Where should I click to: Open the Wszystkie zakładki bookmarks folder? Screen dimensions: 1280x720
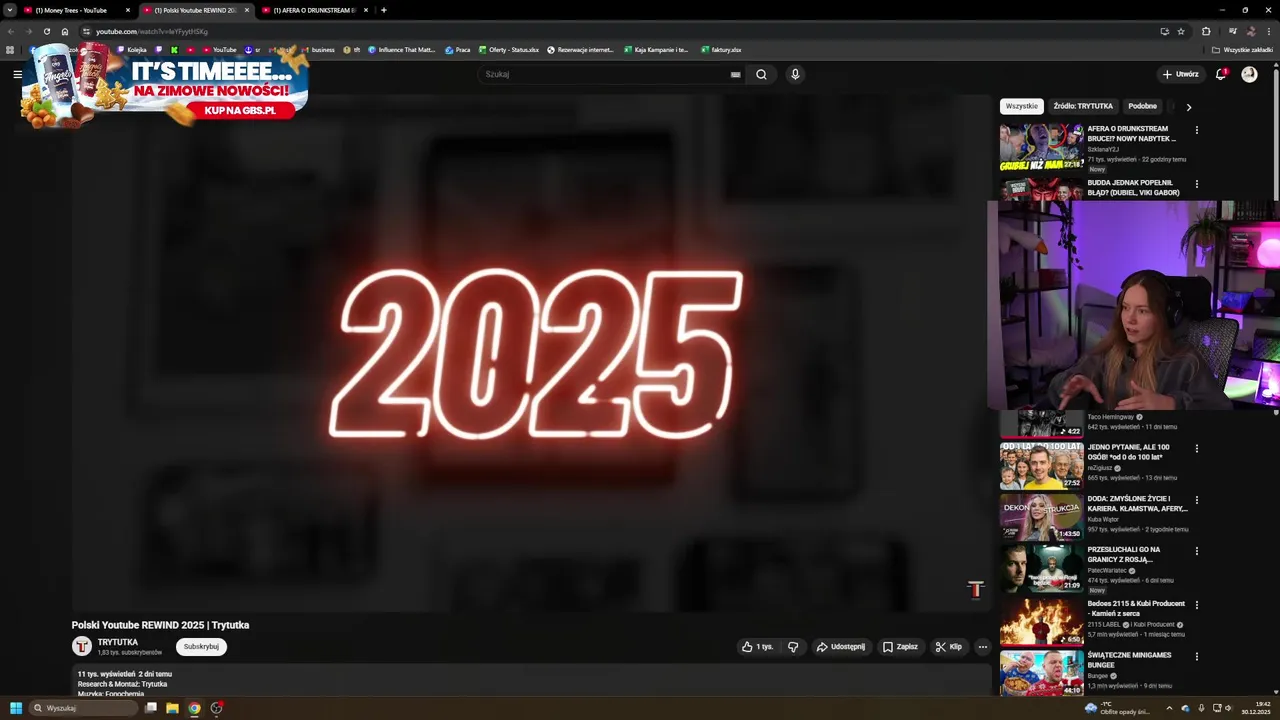tap(1242, 49)
